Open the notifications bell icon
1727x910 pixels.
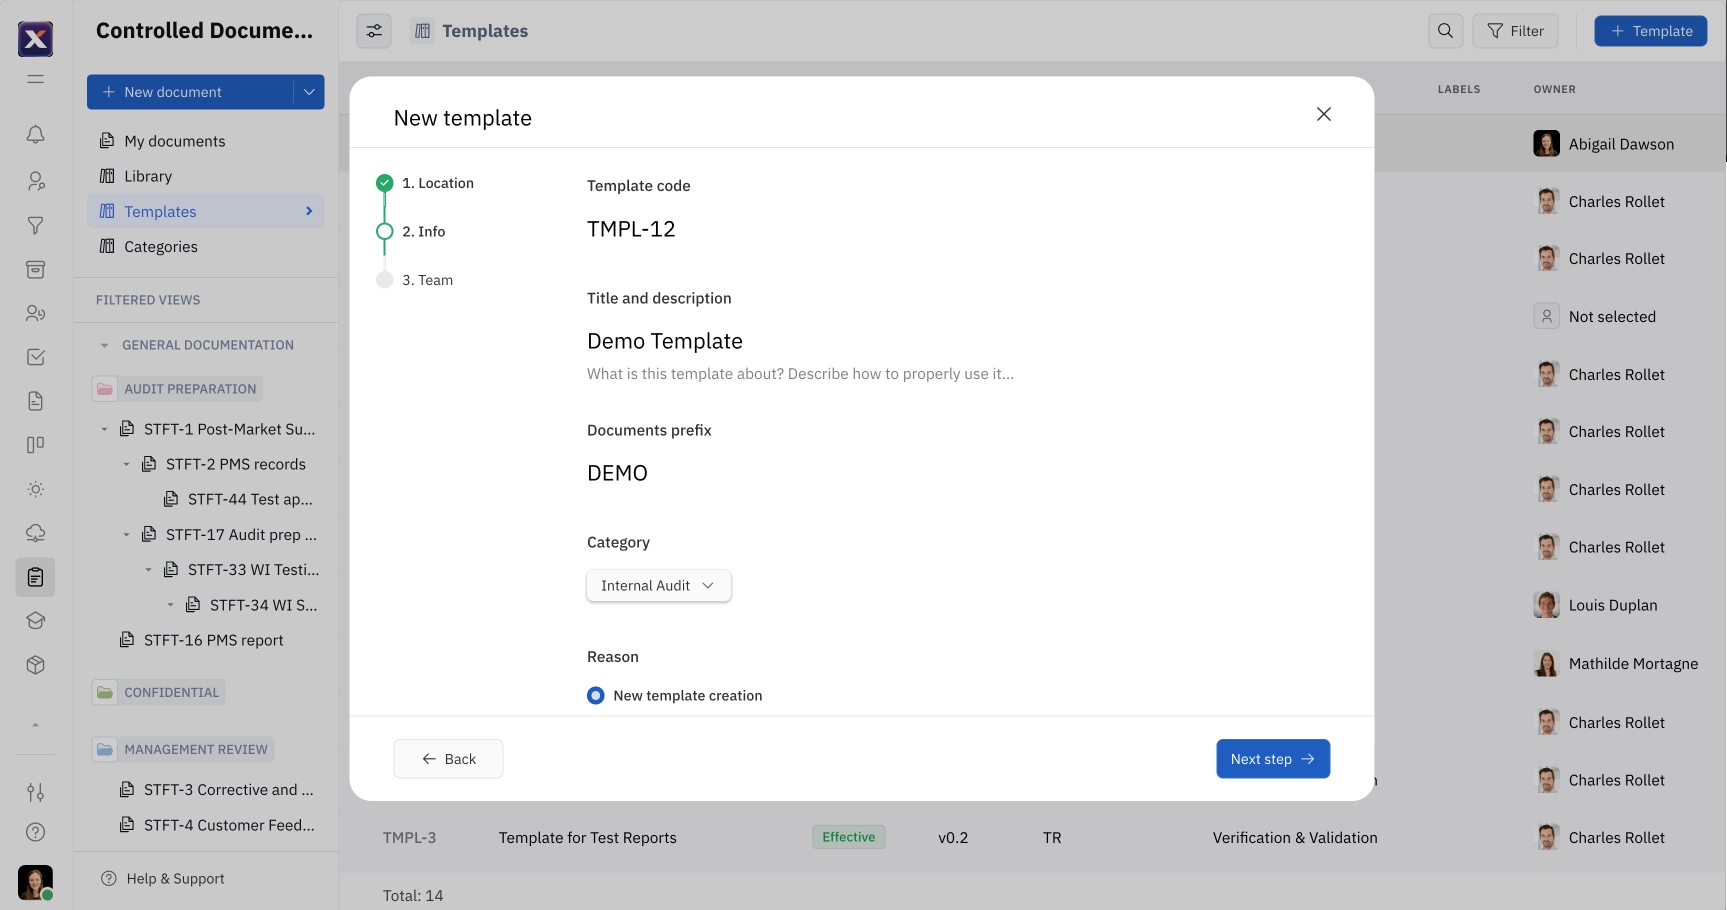click(x=35, y=134)
